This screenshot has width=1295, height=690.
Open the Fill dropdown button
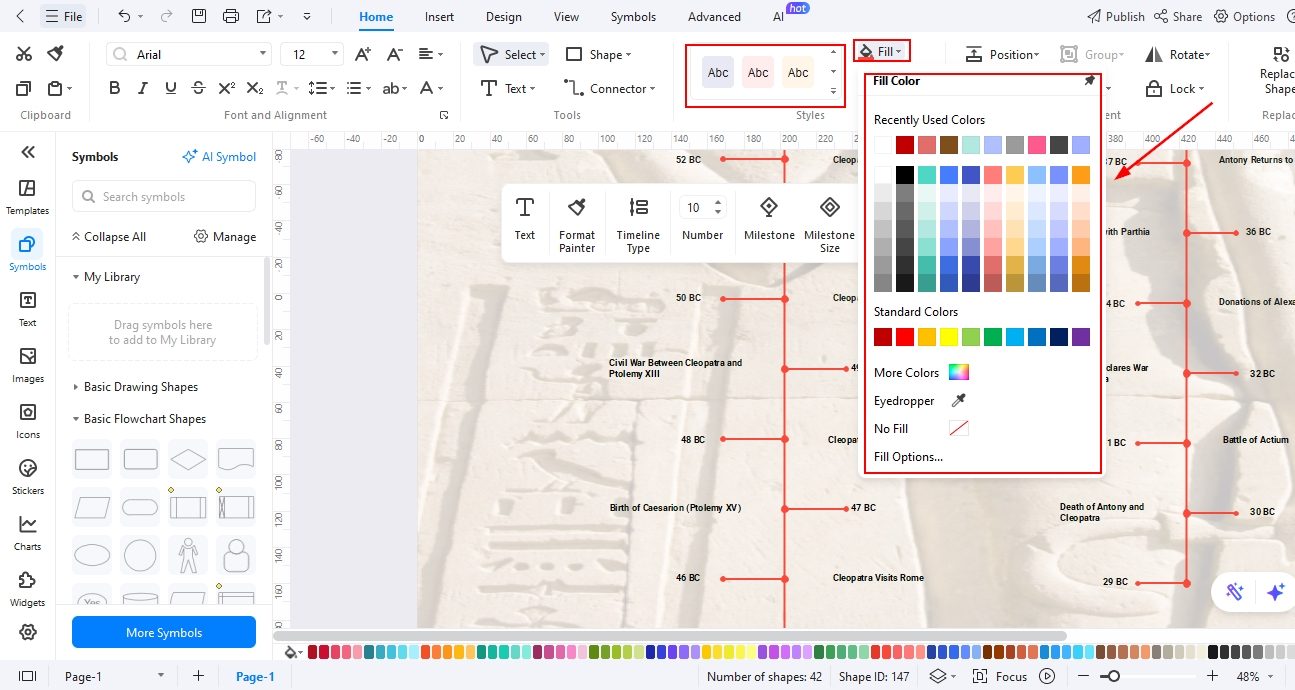[882, 50]
